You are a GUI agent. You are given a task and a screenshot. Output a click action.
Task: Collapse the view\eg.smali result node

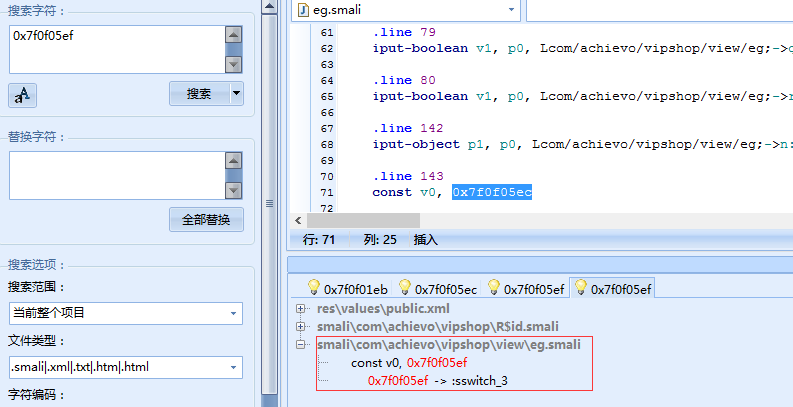click(x=301, y=344)
